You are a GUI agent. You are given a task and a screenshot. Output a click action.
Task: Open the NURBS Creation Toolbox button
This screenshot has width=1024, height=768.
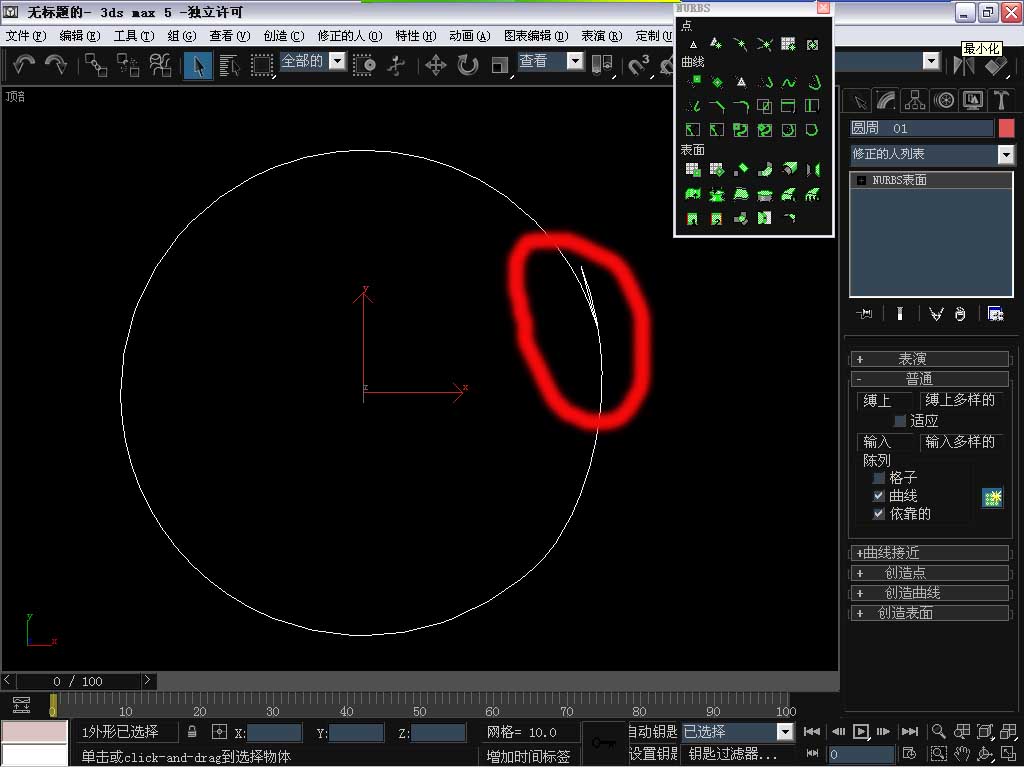pos(992,498)
